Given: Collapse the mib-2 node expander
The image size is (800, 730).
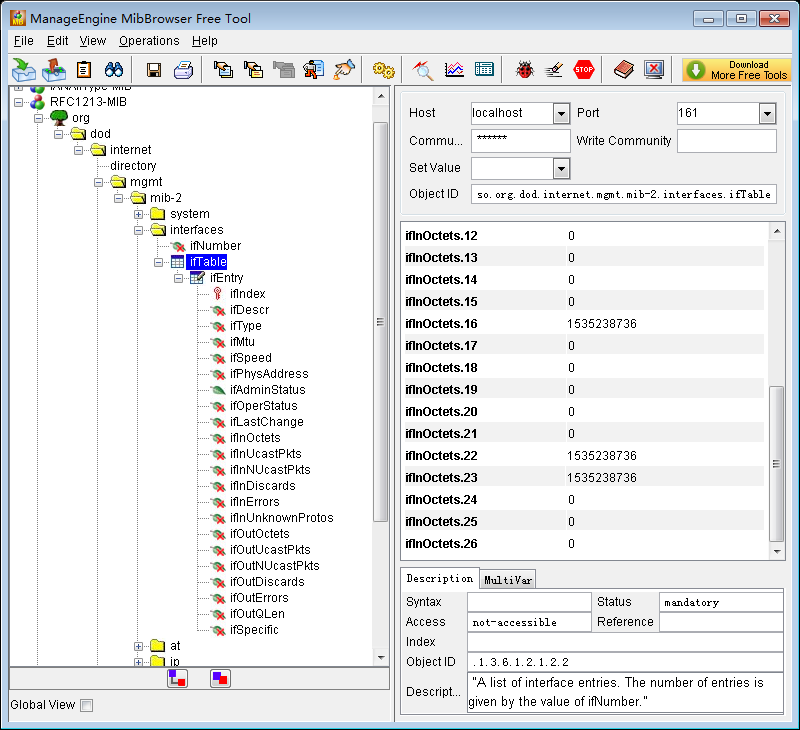Looking at the screenshot, I should click(118, 198).
